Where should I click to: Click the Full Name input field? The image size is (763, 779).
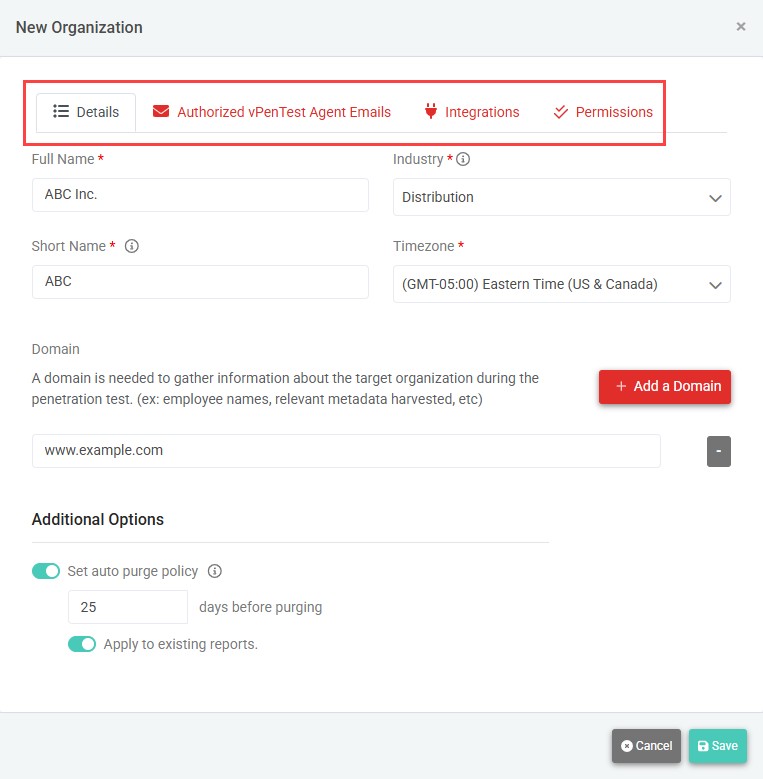tap(200, 195)
